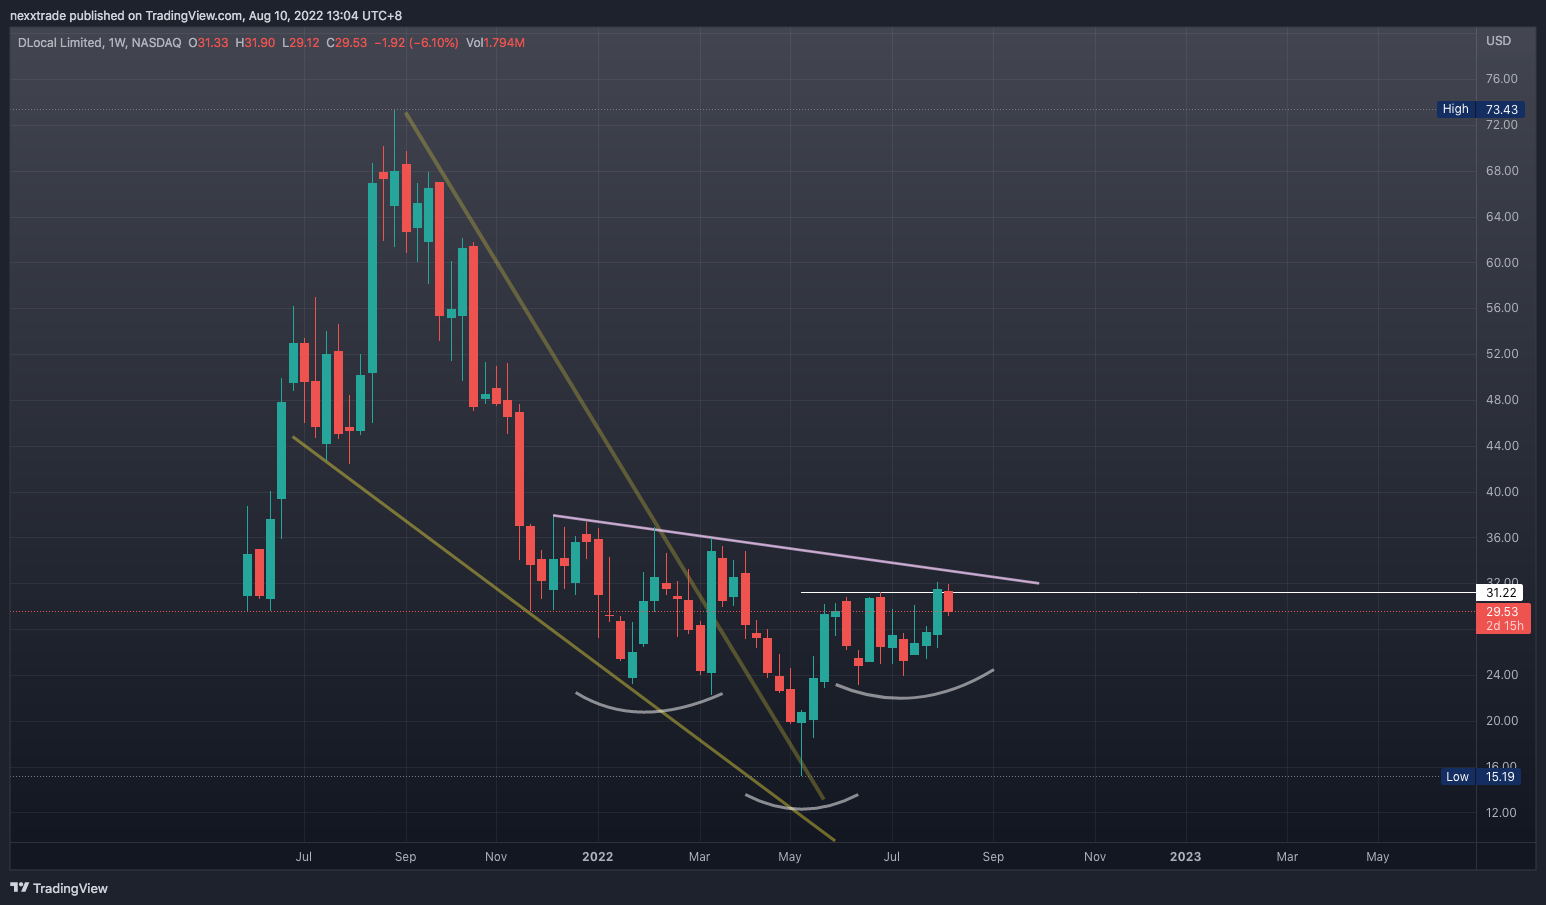This screenshot has width=1546, height=905.
Task: Click the USD currency label on price axis
Action: pos(1498,41)
